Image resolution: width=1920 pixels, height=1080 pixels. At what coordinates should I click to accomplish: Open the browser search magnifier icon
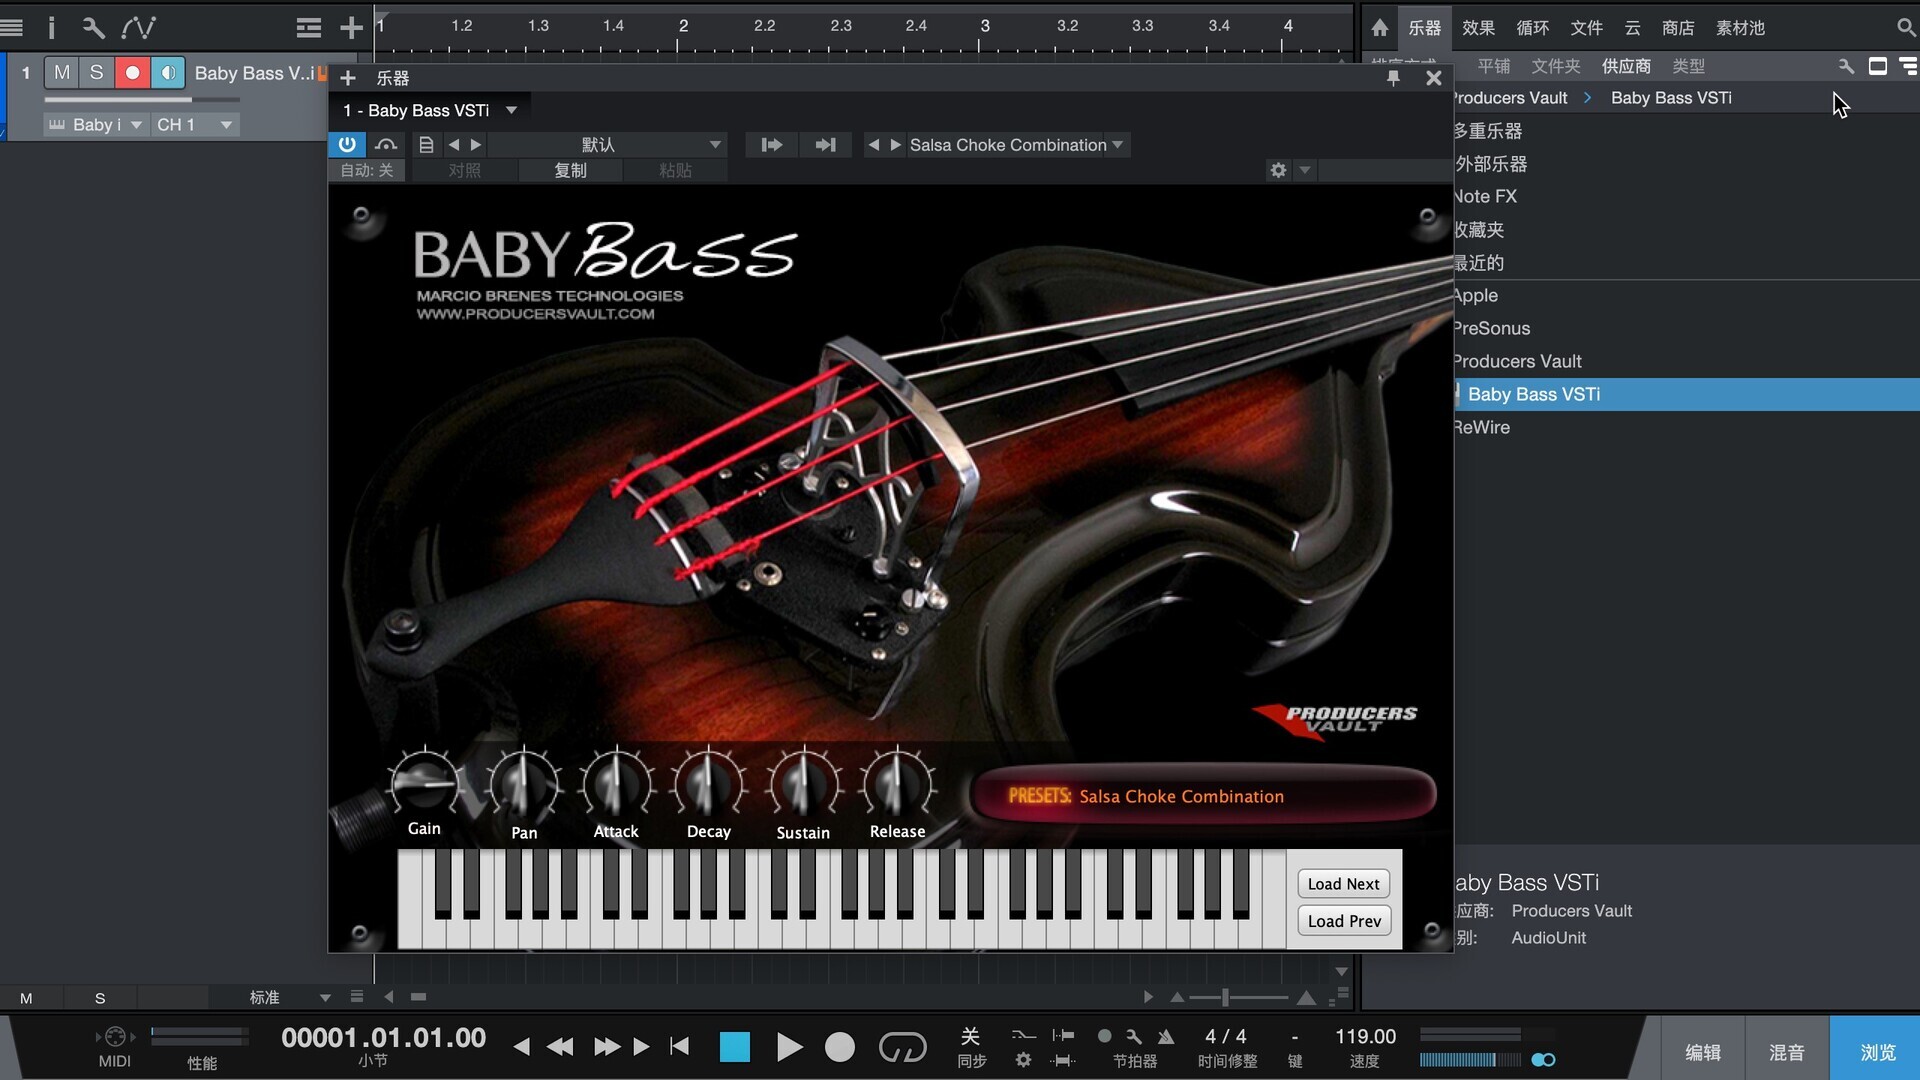coord(1905,28)
